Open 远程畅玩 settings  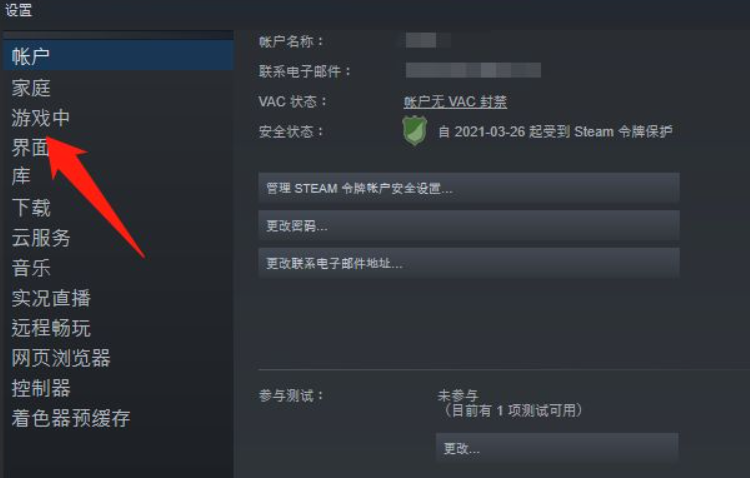coord(51,328)
